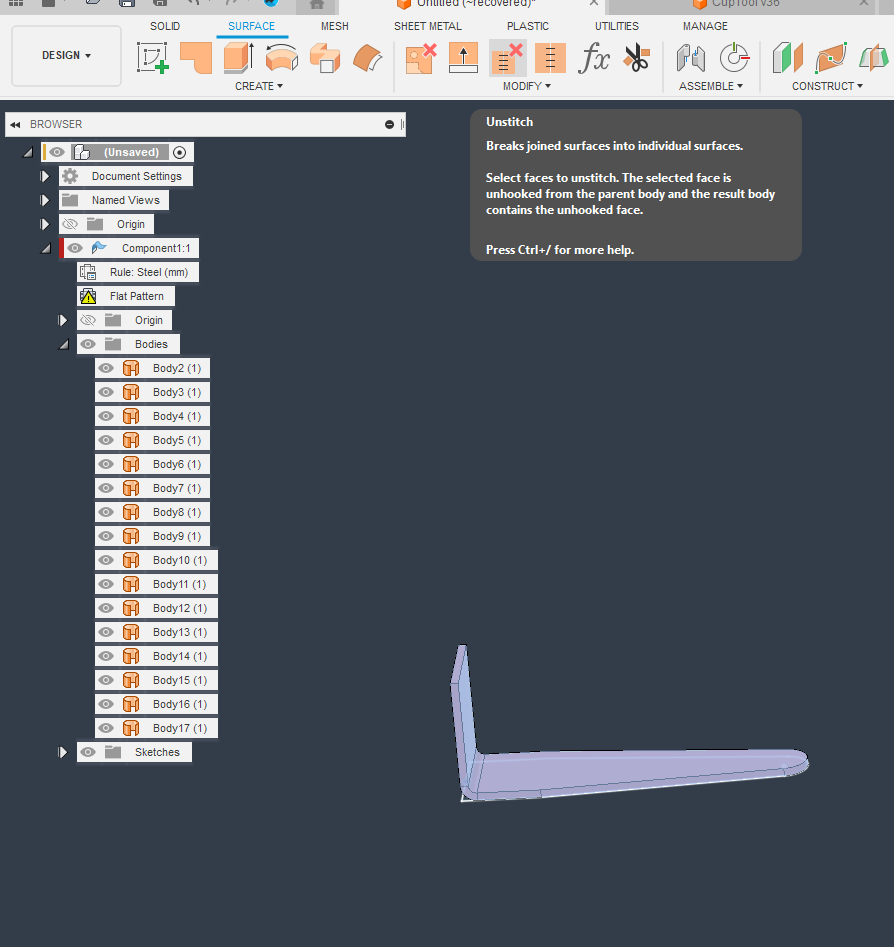Screen dimensions: 894x947
Task: Open the MODIFY panel dropdown
Action: (526, 86)
